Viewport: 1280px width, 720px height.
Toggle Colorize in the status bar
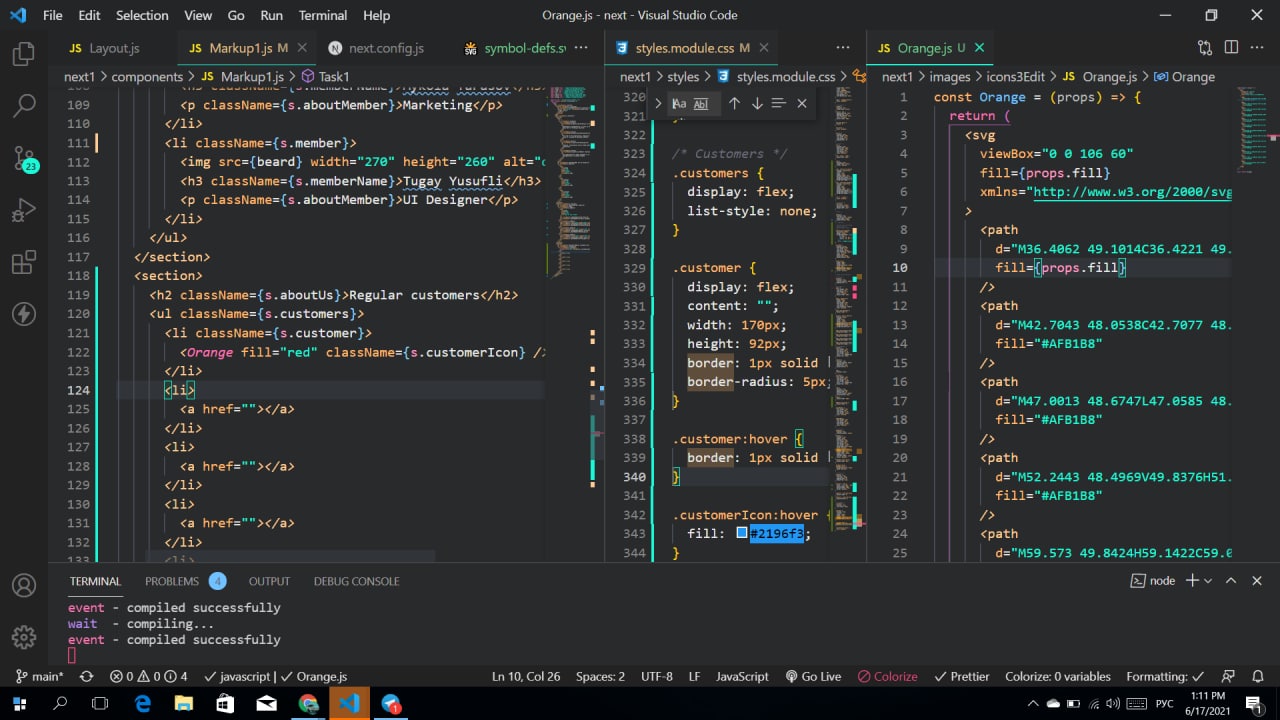887,676
